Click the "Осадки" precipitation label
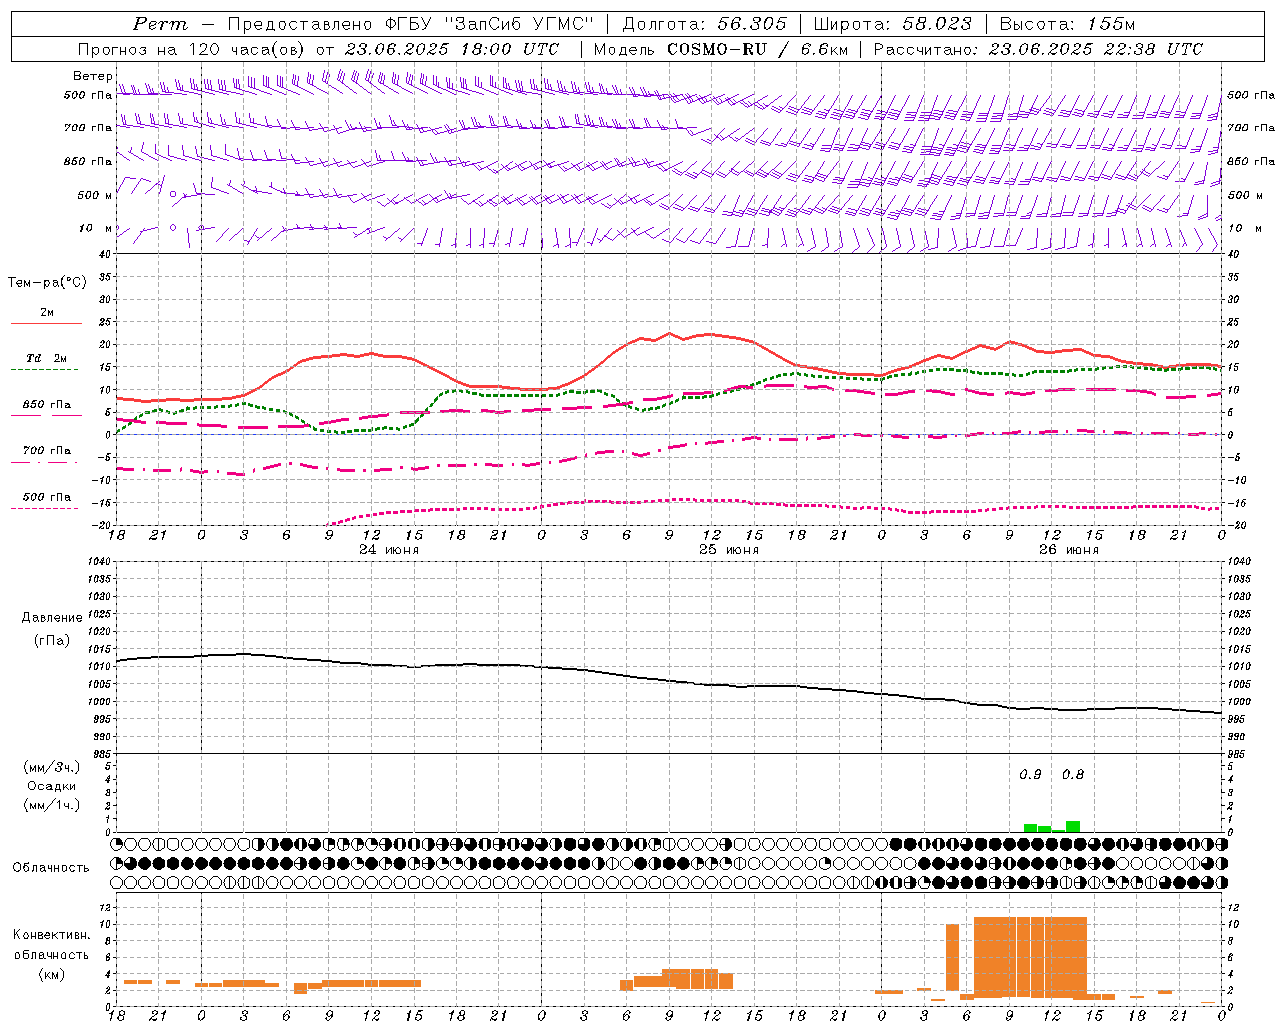 (x=52, y=786)
